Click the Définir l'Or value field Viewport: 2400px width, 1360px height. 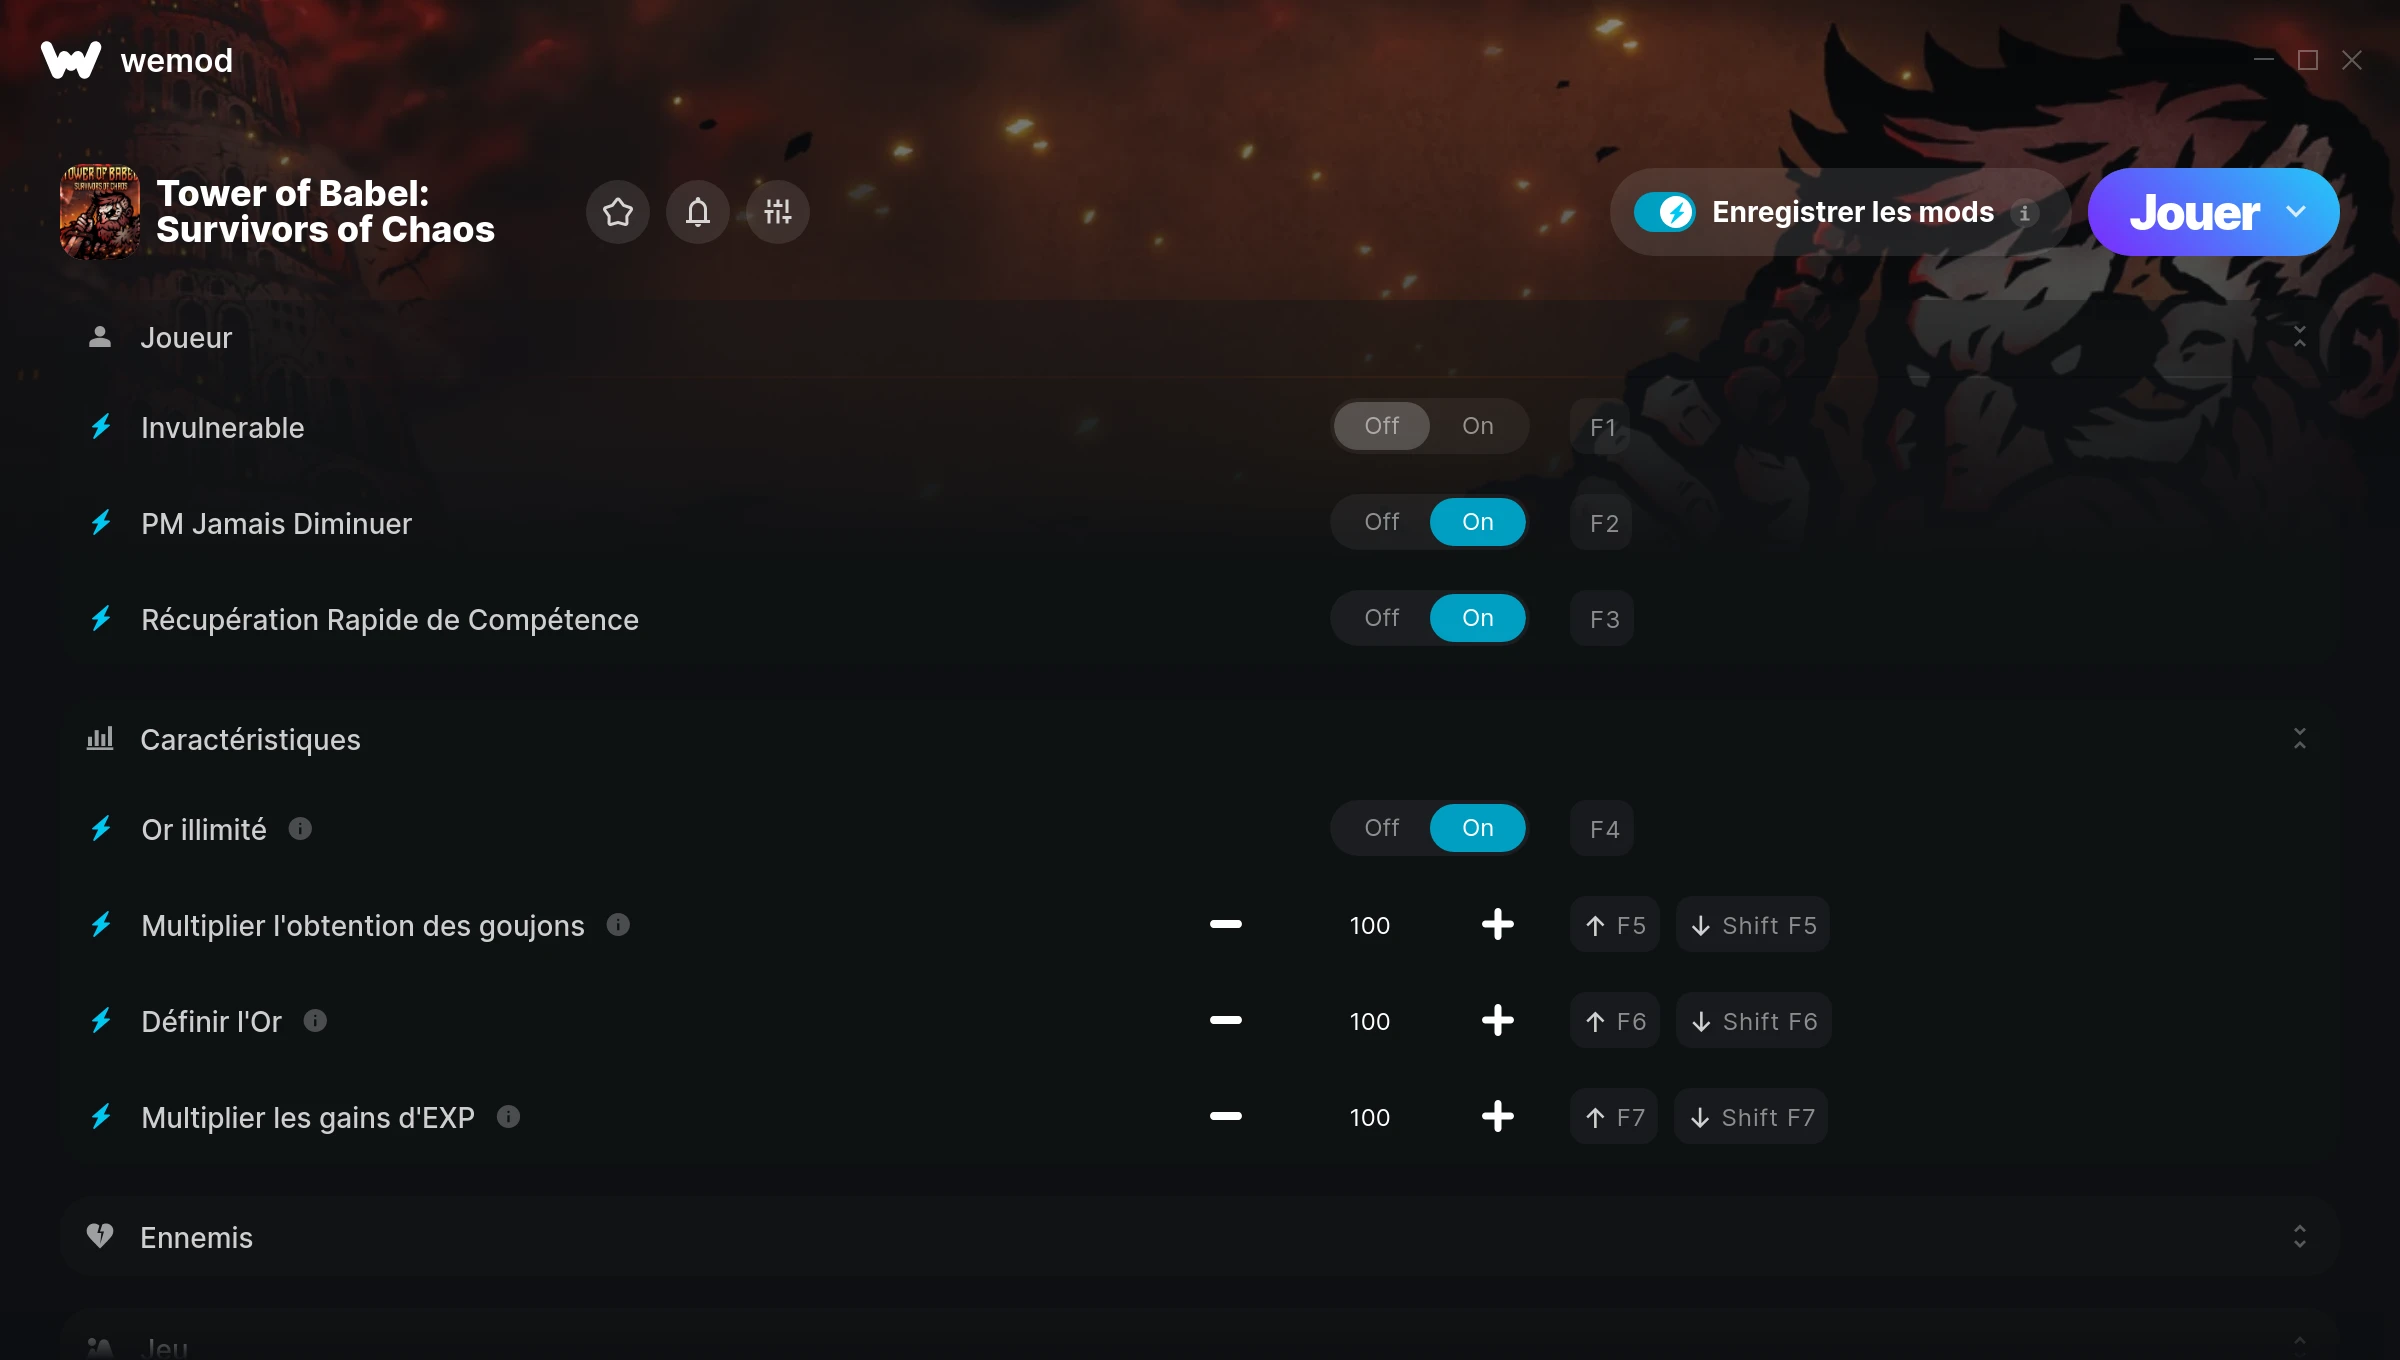[1369, 1021]
